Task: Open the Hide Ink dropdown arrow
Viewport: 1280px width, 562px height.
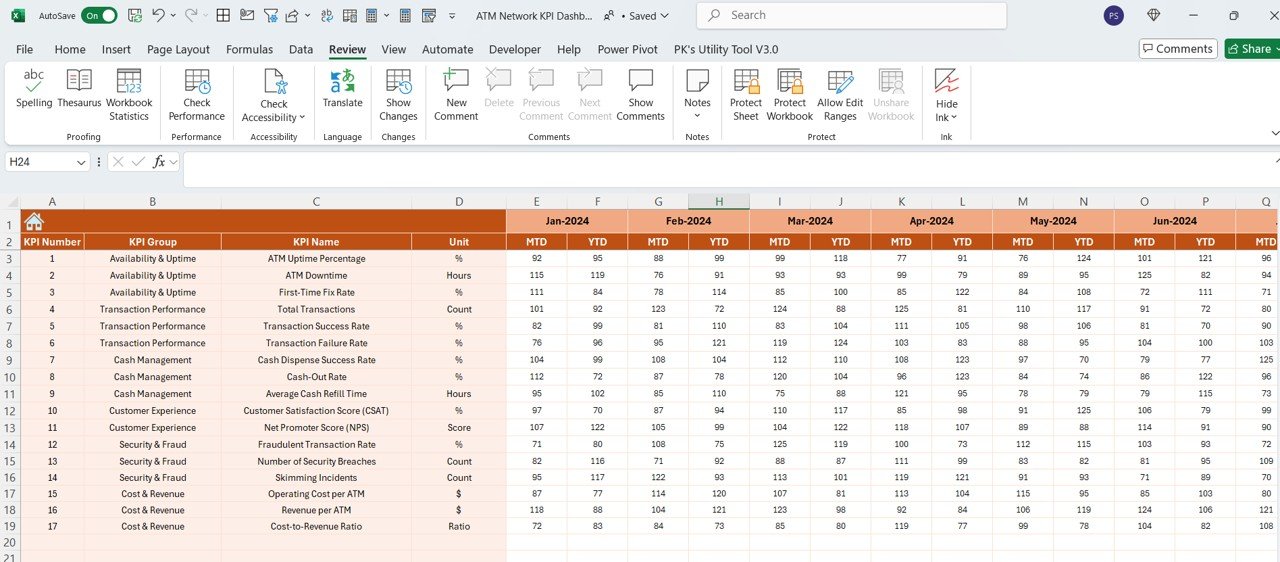Action: pos(955,118)
